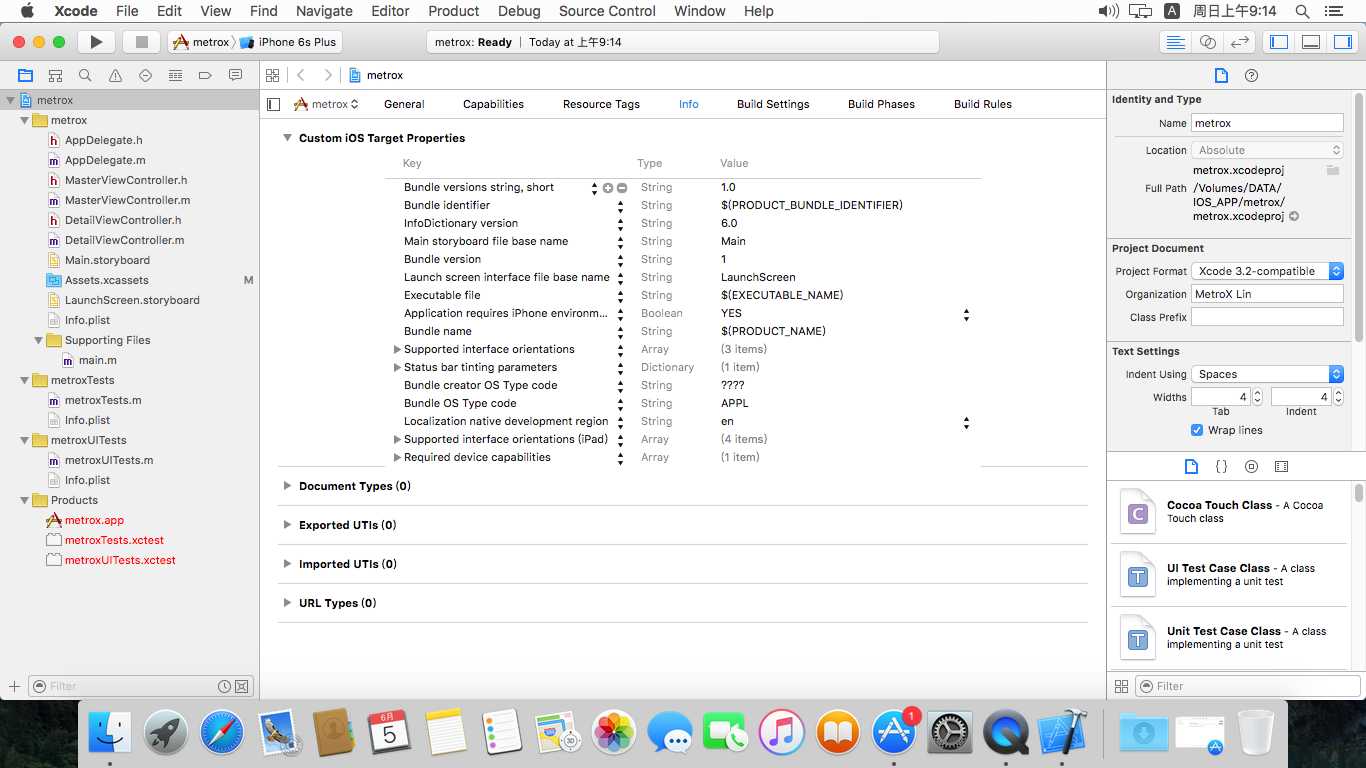Open the Indent Using dropdown
Screen dimensions: 1366x768
[x=1267, y=374]
